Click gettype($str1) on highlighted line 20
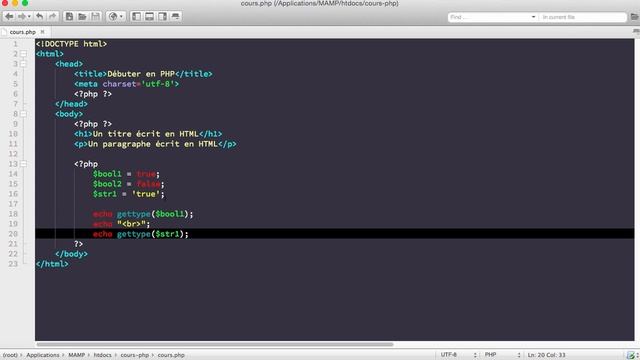 pyautogui.click(x=150, y=234)
